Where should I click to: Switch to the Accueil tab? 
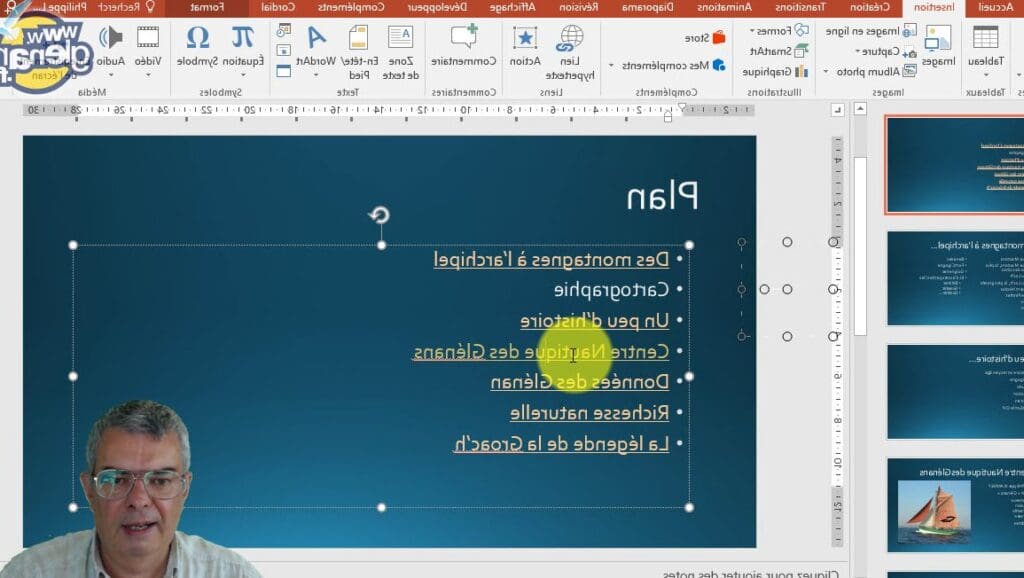click(x=995, y=7)
